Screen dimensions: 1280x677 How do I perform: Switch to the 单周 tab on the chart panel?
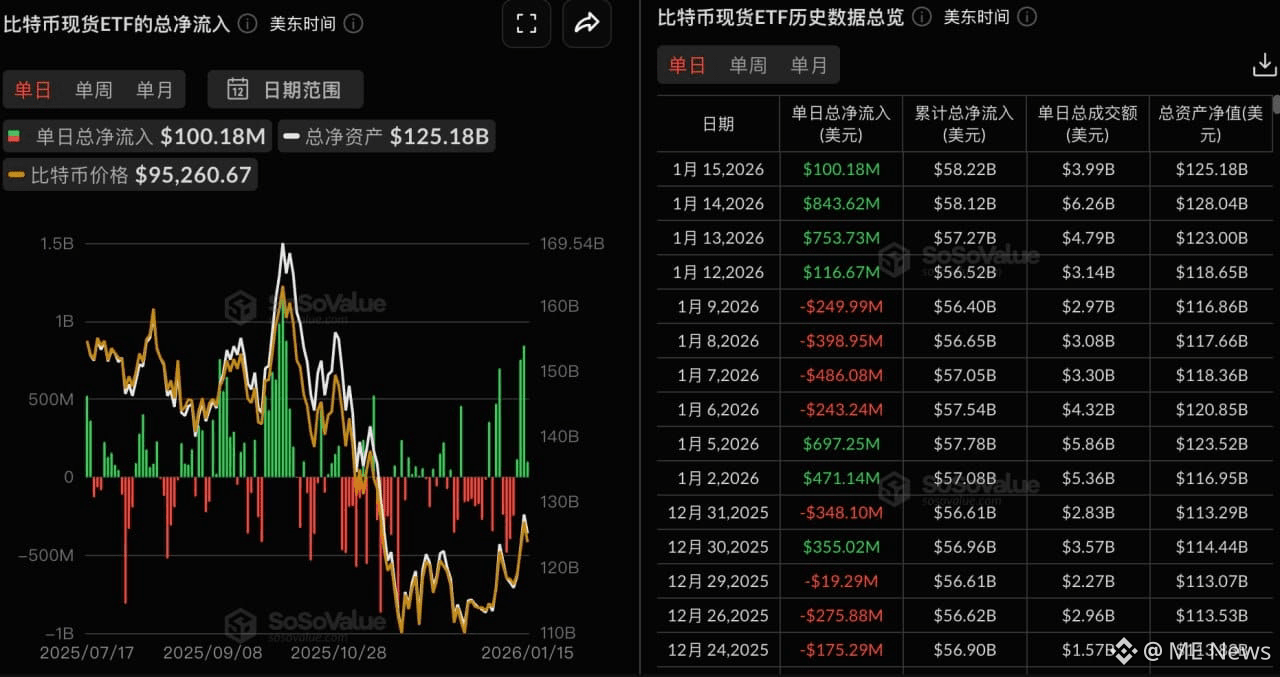click(x=94, y=88)
